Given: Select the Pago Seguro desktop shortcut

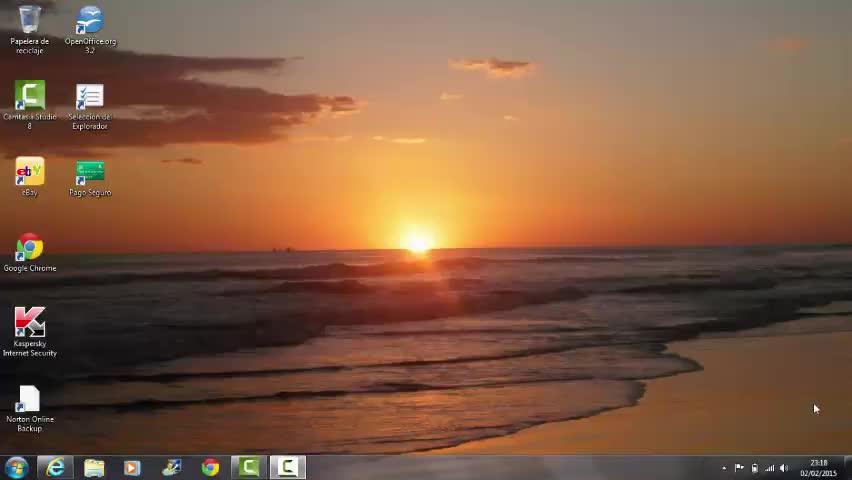Looking at the screenshot, I should coord(90,178).
